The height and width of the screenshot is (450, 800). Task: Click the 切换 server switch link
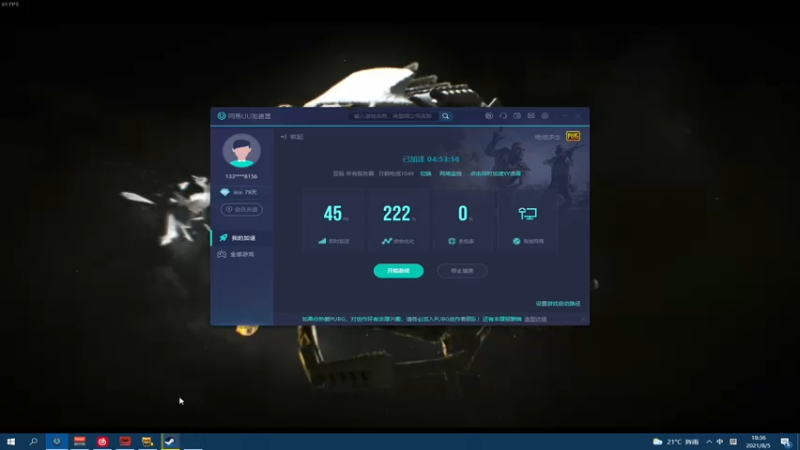click(426, 173)
